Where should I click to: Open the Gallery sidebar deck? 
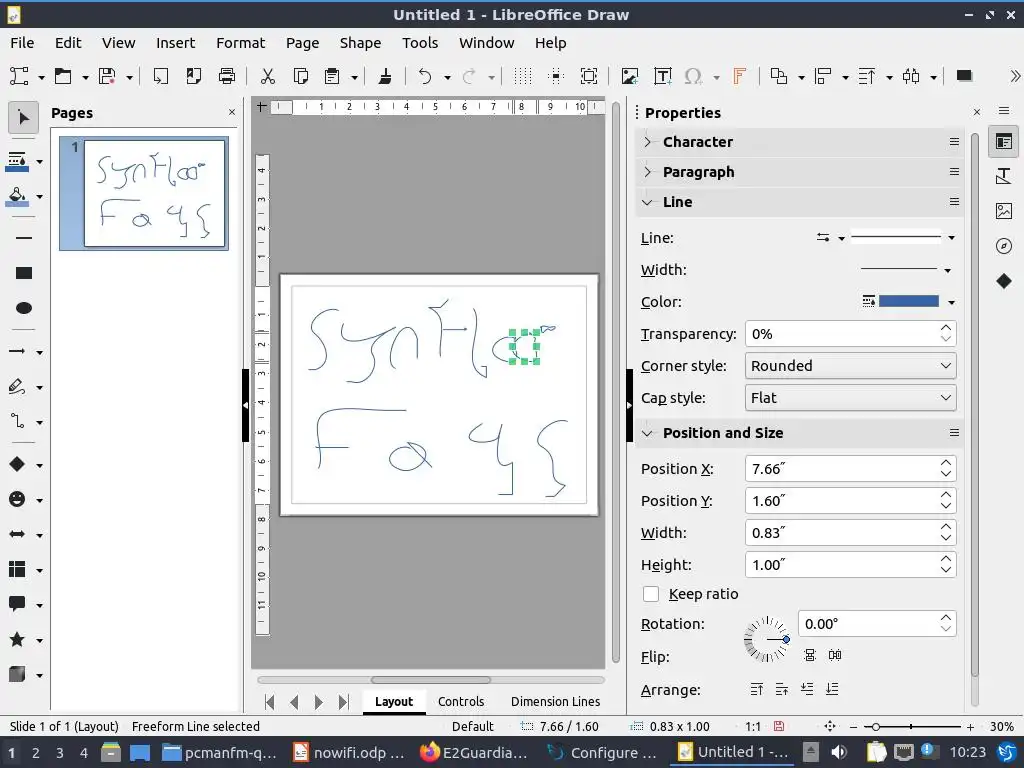point(1004,211)
